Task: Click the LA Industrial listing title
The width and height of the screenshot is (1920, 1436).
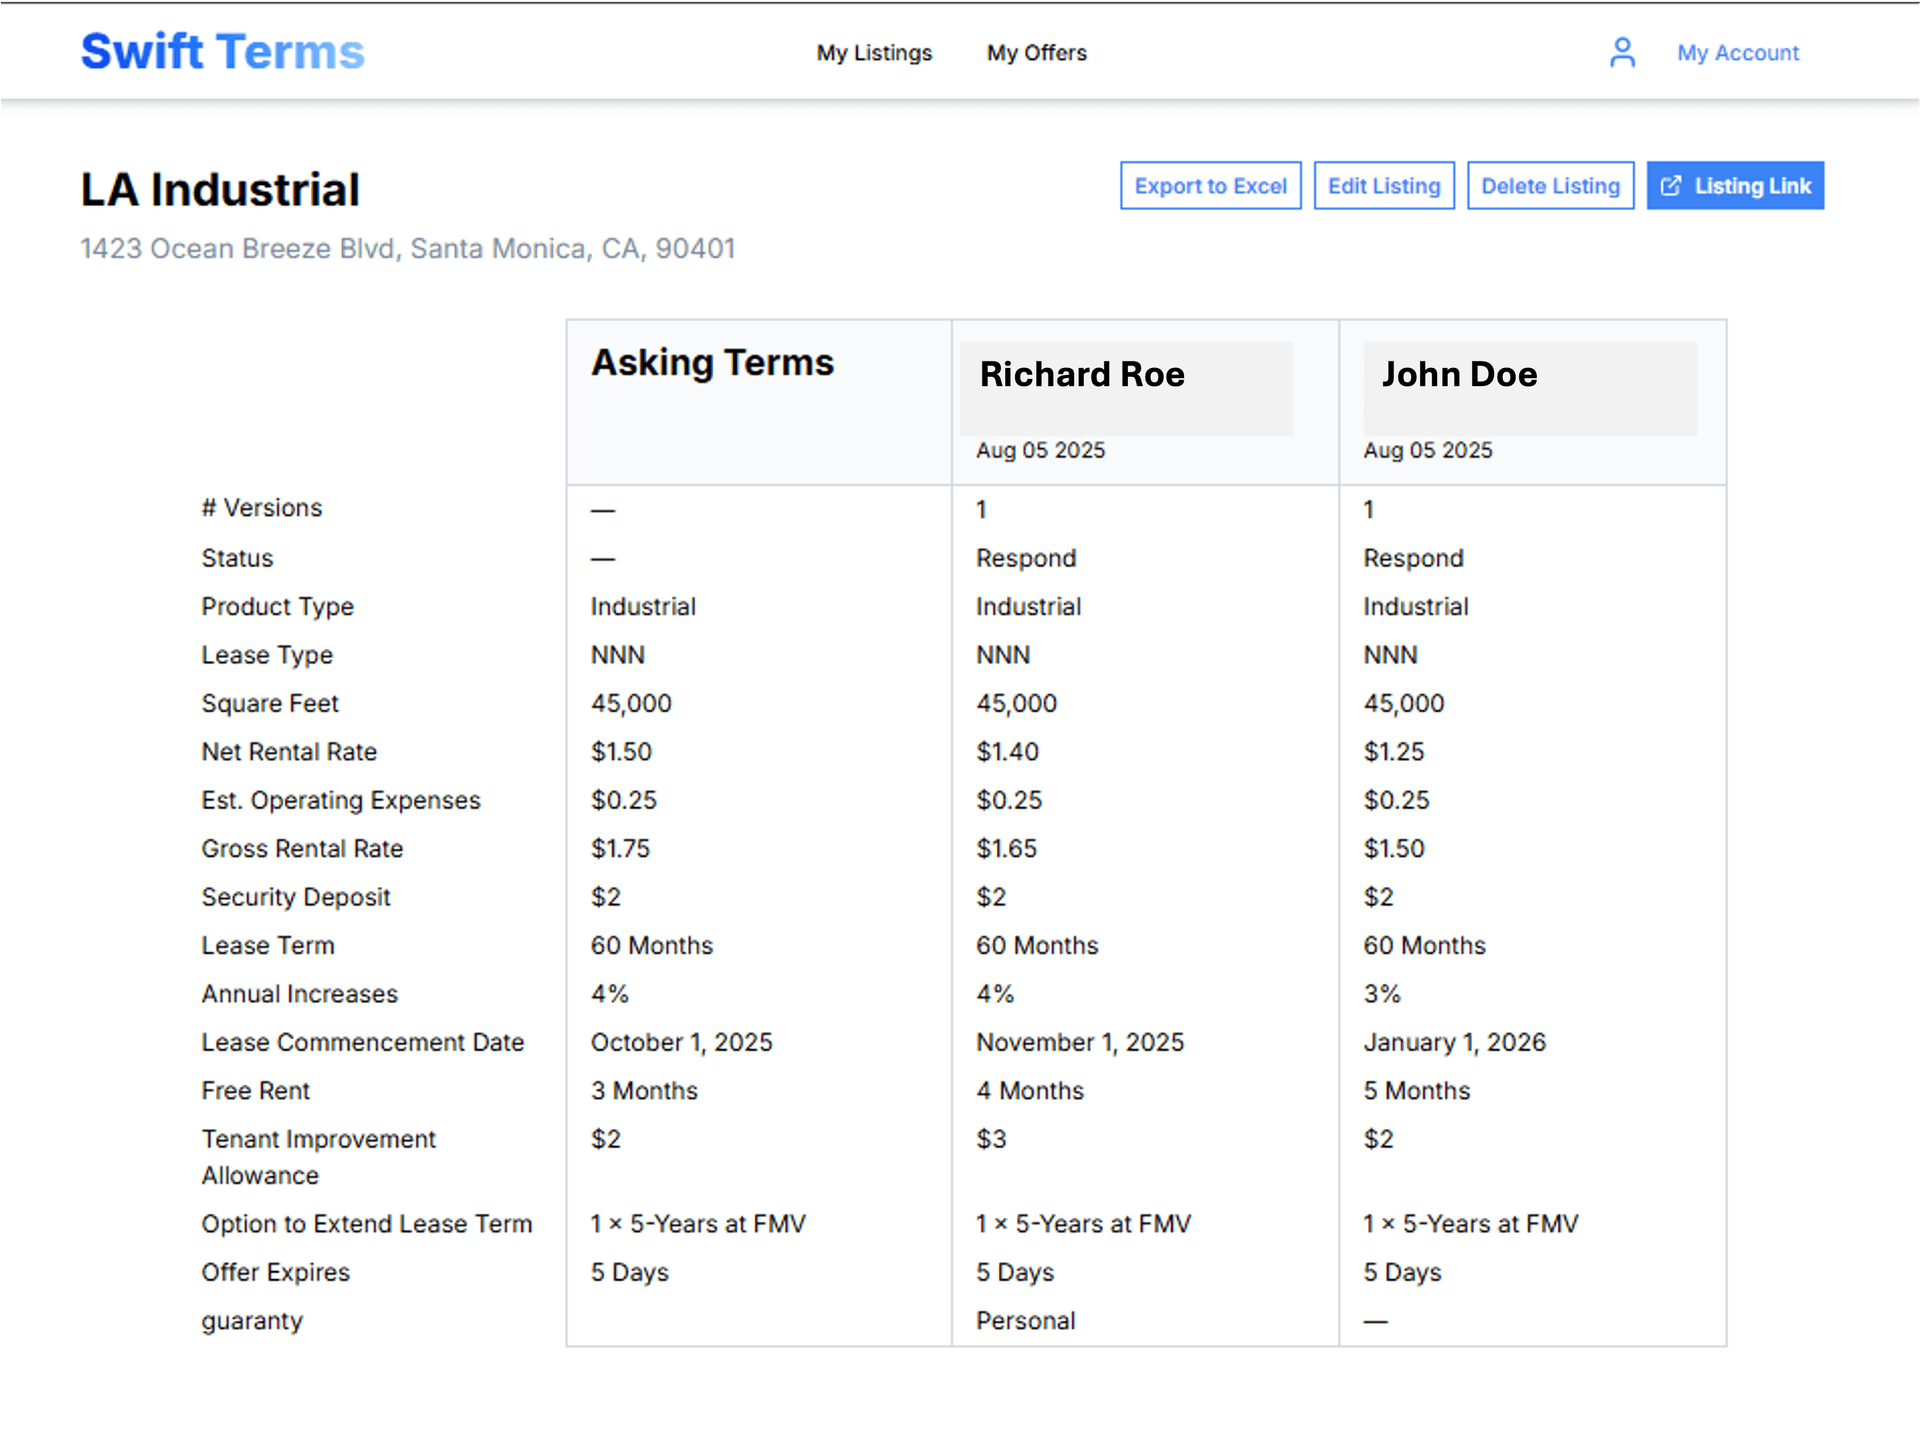Action: (220, 190)
